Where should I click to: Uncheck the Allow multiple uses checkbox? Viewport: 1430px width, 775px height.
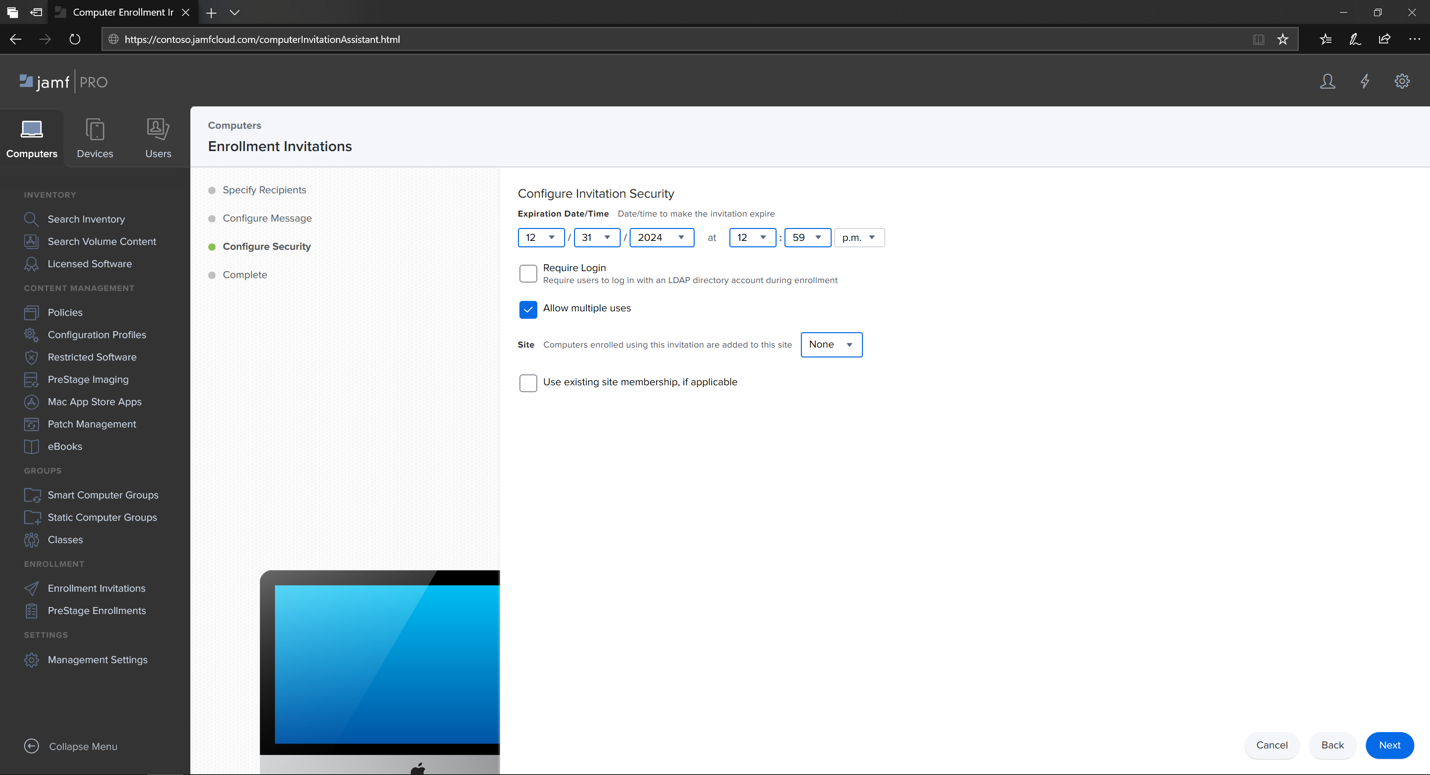528,309
